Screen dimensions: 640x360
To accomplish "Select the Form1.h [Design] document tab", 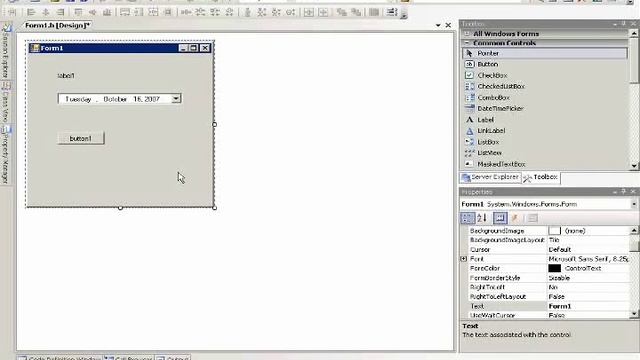I will click(57, 25).
